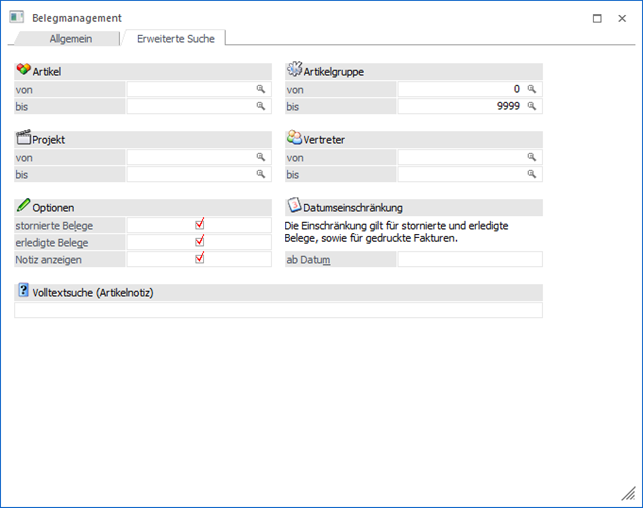Click the resize grip at window corner
Image resolution: width=643 pixels, height=508 pixels.
click(628, 493)
